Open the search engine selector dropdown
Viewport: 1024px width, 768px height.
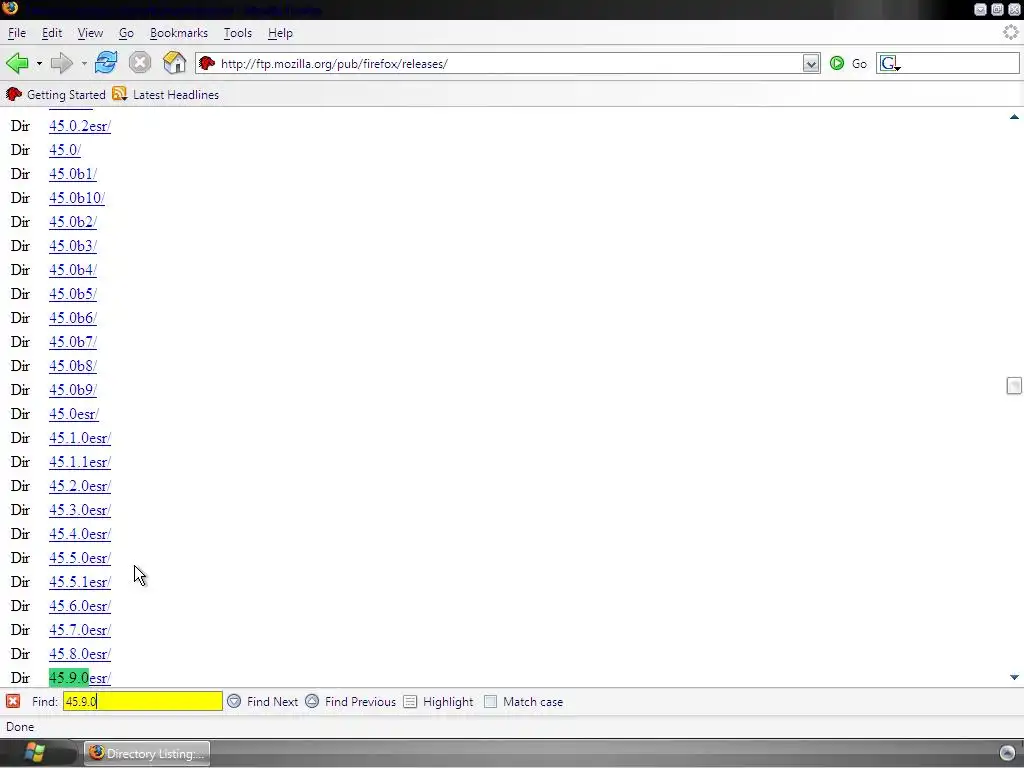889,64
